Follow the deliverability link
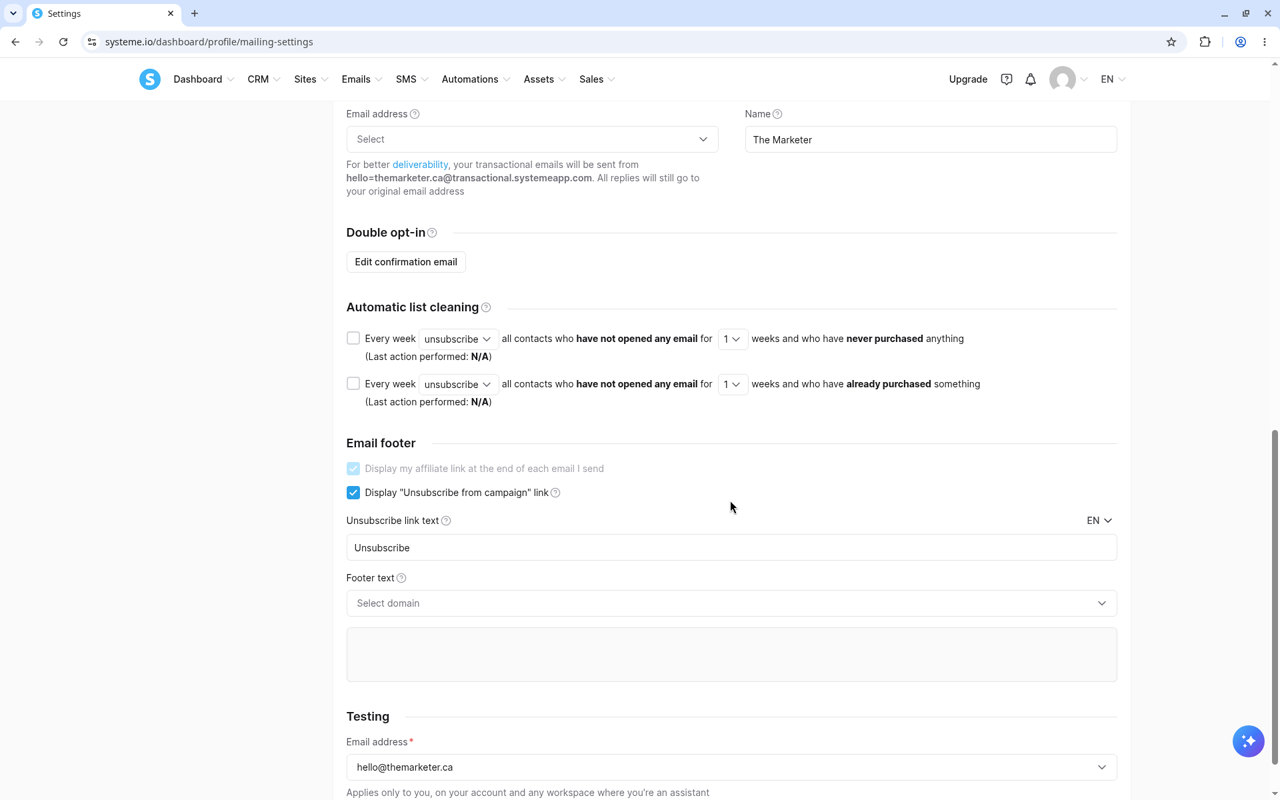Image resolution: width=1280 pixels, height=800 pixels. point(420,165)
